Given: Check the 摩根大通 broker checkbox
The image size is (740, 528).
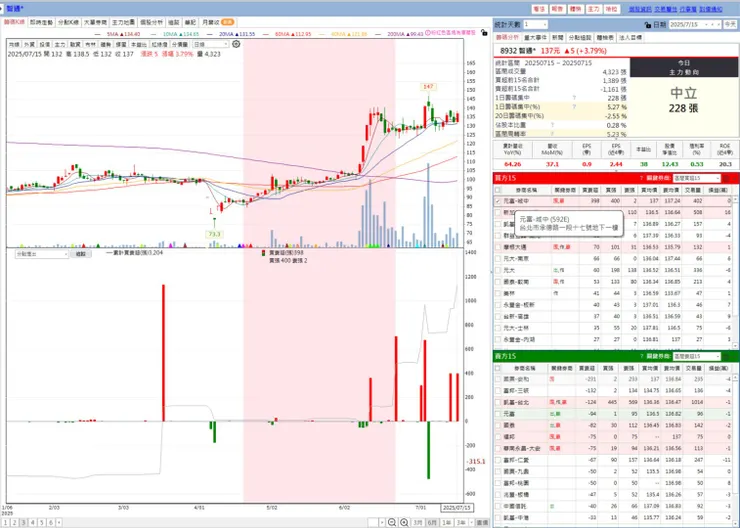Looking at the screenshot, I should 498,247.
